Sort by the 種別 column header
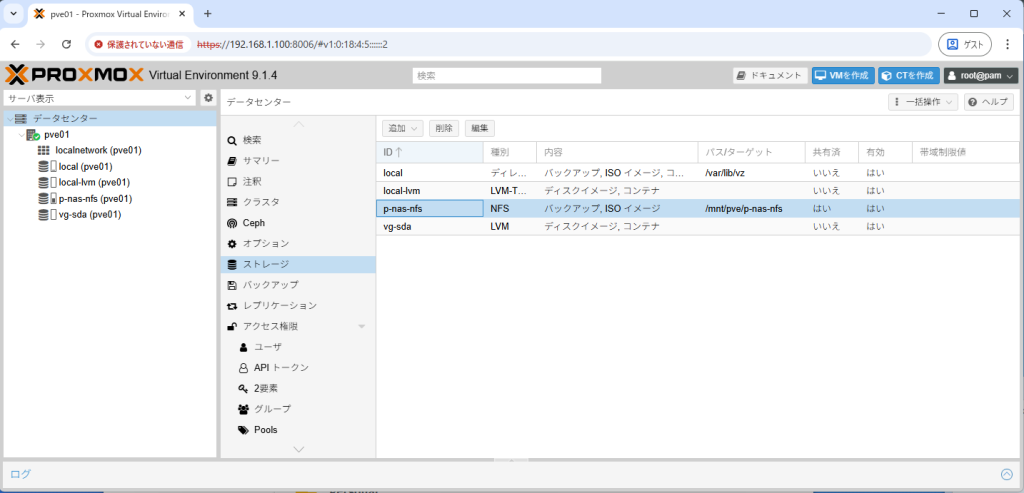1024x493 pixels. click(x=509, y=152)
